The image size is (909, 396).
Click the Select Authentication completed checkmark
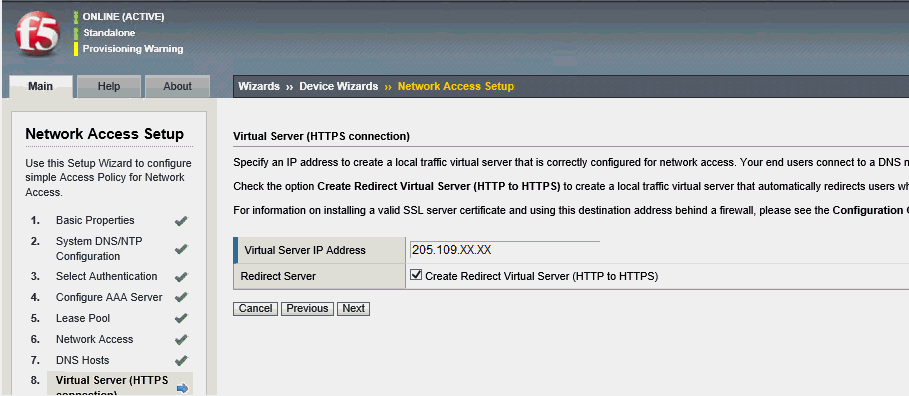(x=181, y=277)
